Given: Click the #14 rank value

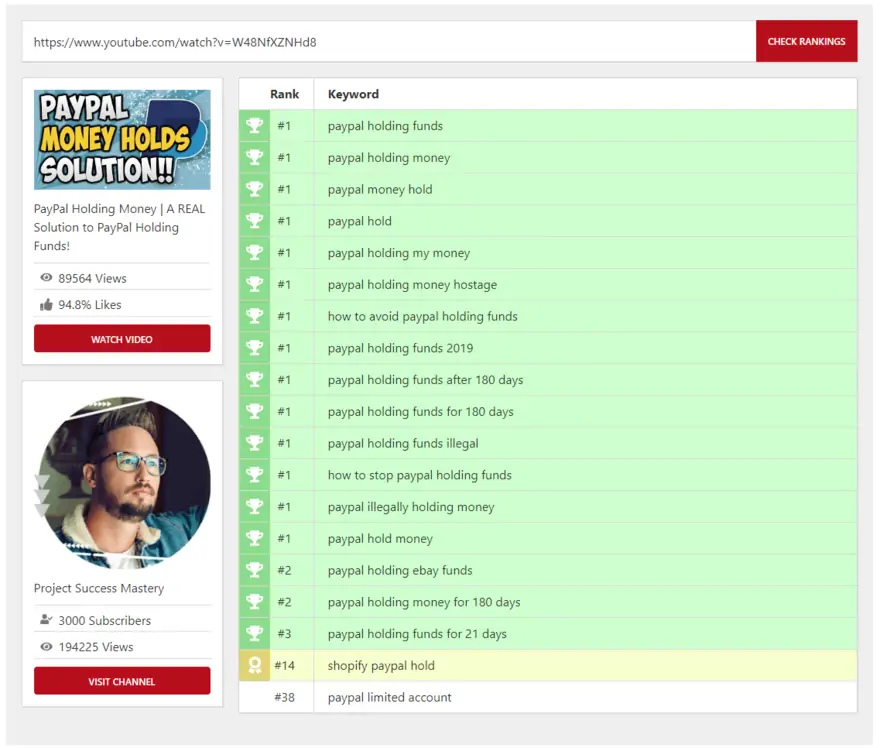Looking at the screenshot, I should point(285,665).
